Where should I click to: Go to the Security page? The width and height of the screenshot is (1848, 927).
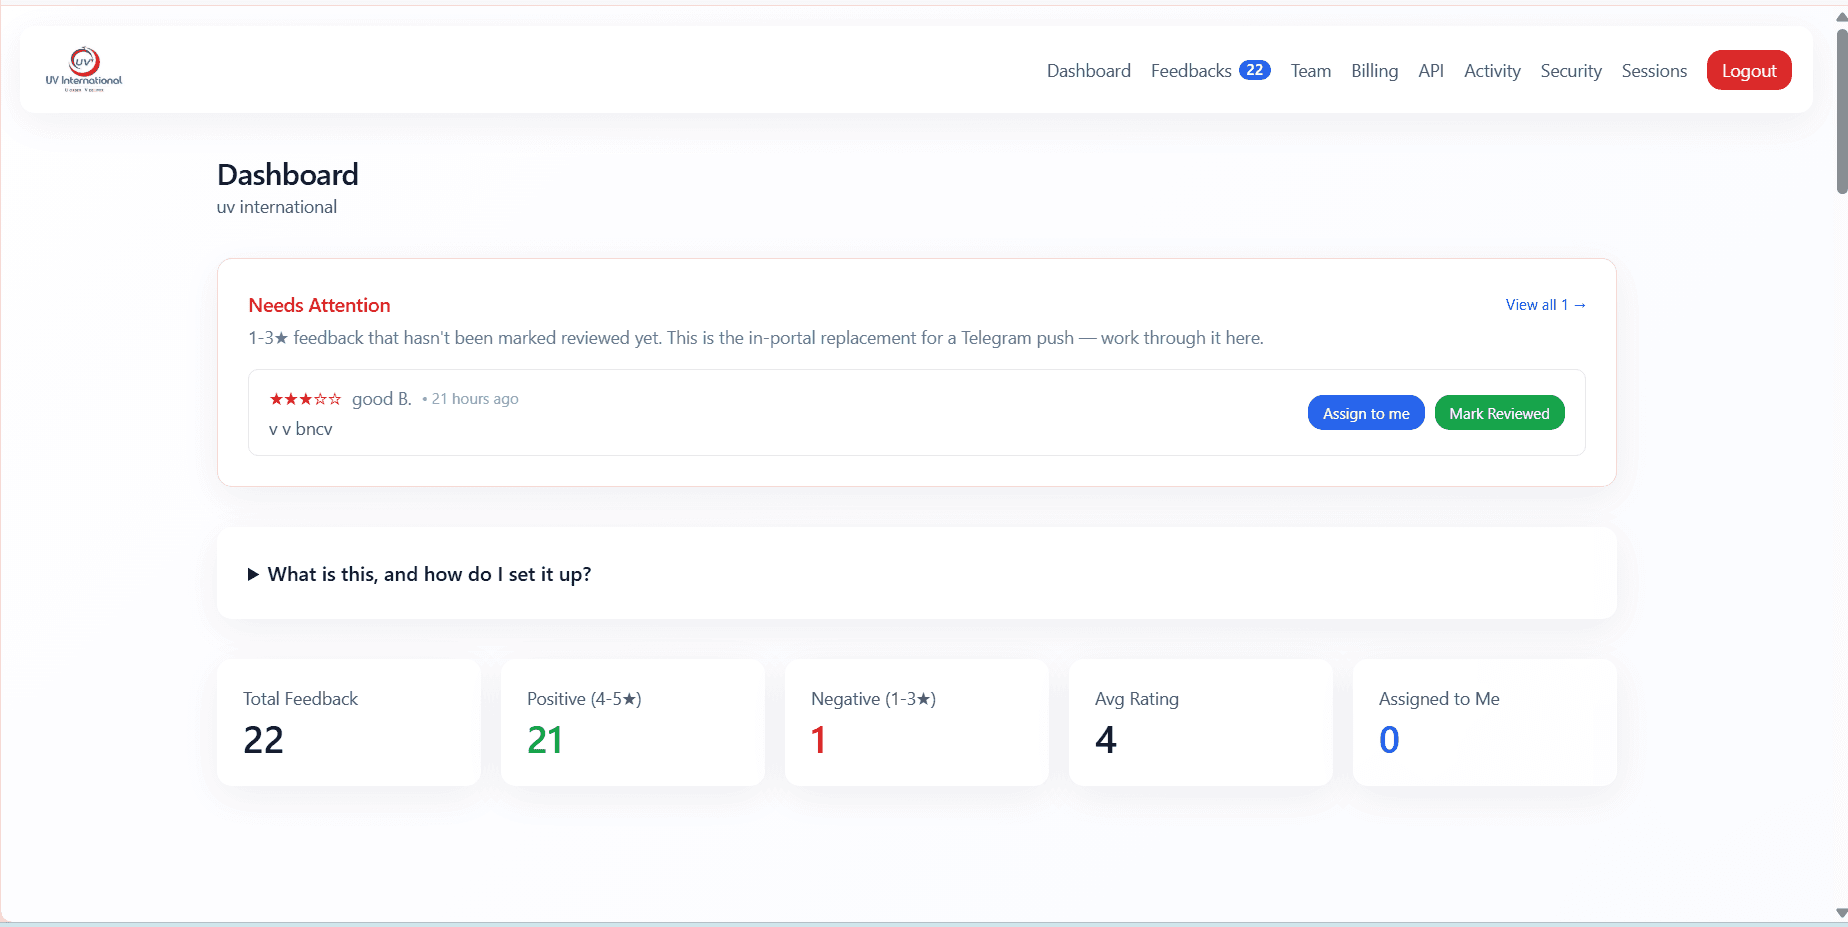(x=1570, y=71)
